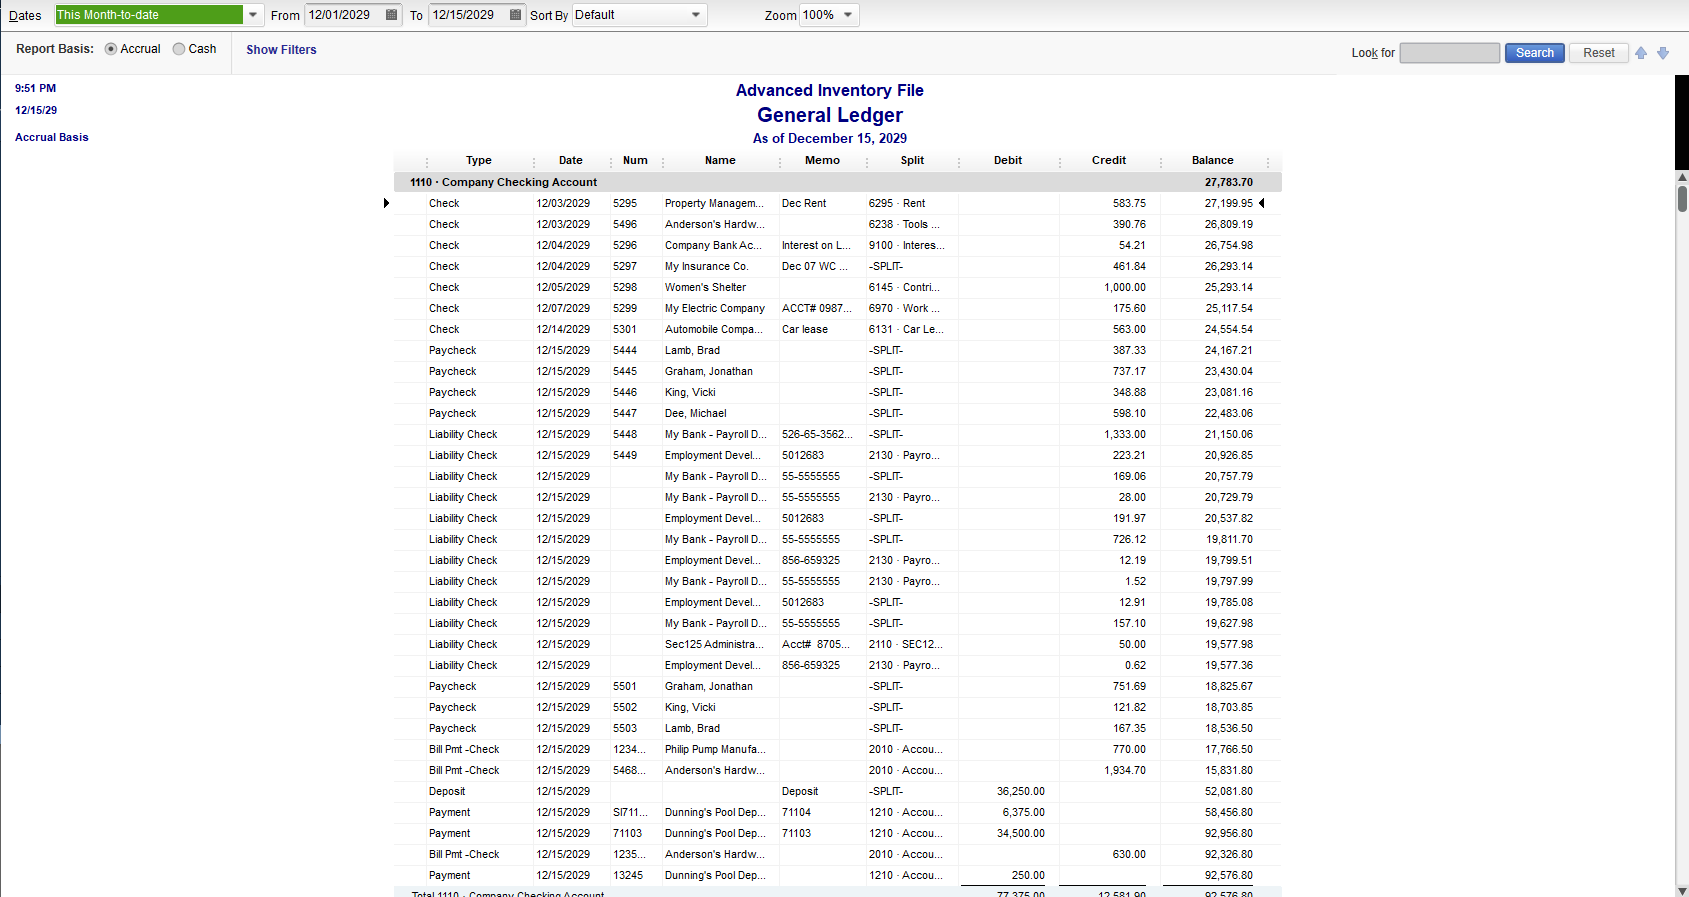Select paycheck number 5503
The width and height of the screenshot is (1689, 897).
tap(625, 728)
